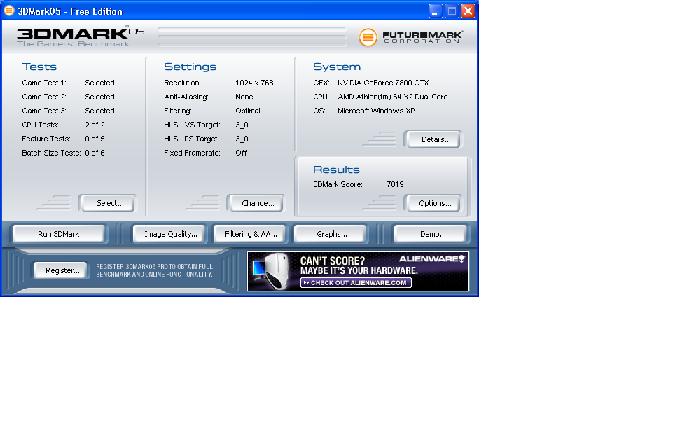
Task: Open the Image Quality... tool
Action: 169,234
